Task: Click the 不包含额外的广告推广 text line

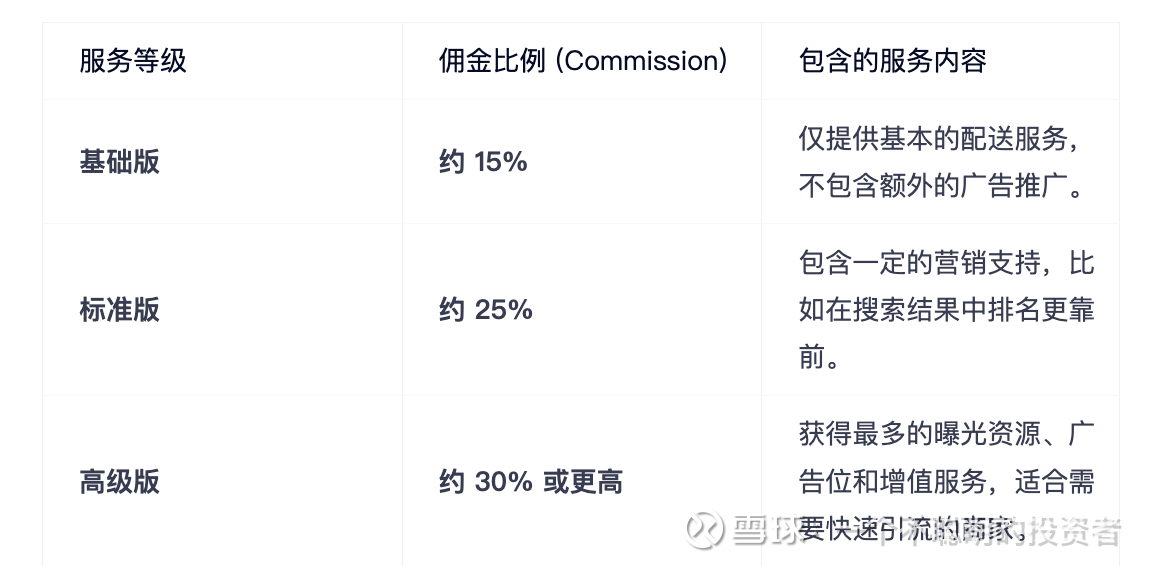Action: pos(940,187)
